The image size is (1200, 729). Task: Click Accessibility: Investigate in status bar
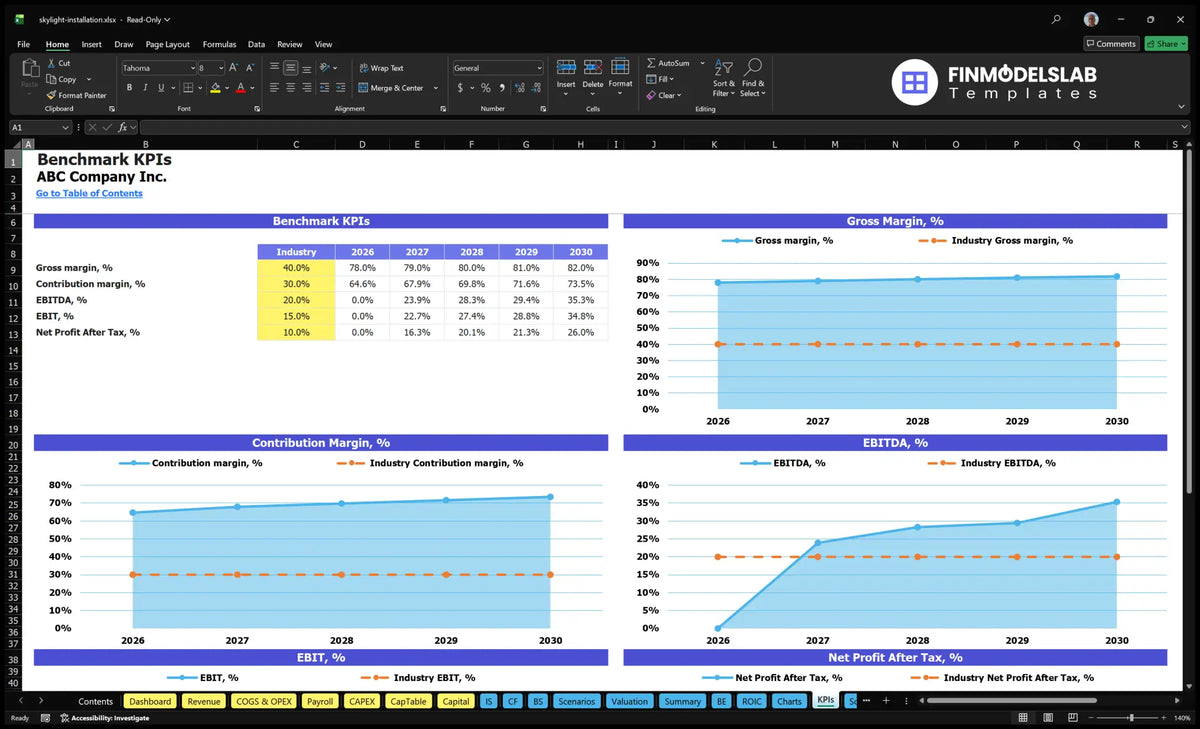tap(104, 718)
